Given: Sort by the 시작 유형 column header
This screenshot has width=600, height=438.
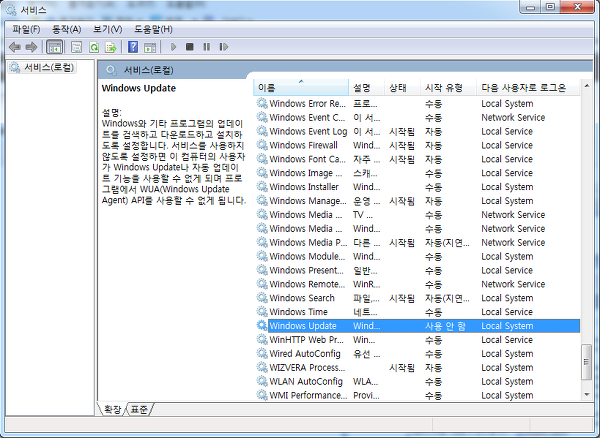Looking at the screenshot, I should pyautogui.click(x=448, y=88).
